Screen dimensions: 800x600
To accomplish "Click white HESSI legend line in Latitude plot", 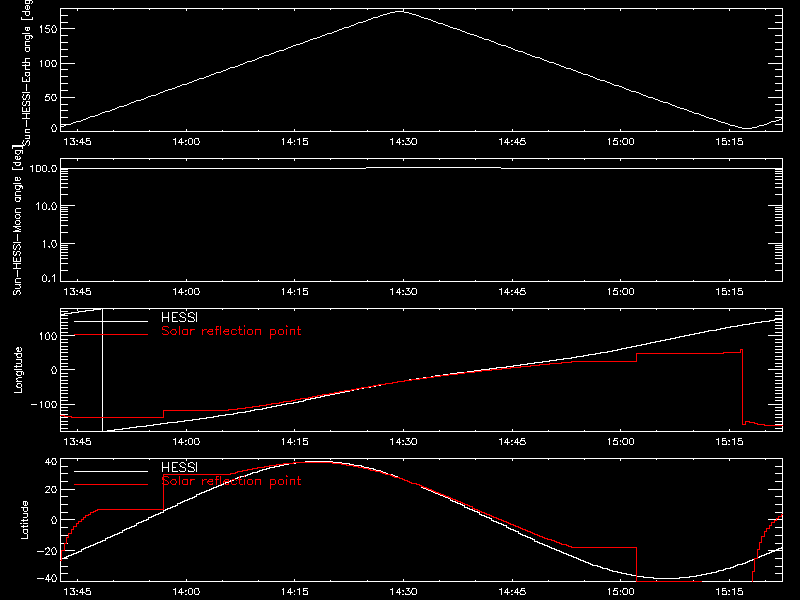I will click(x=111, y=471).
